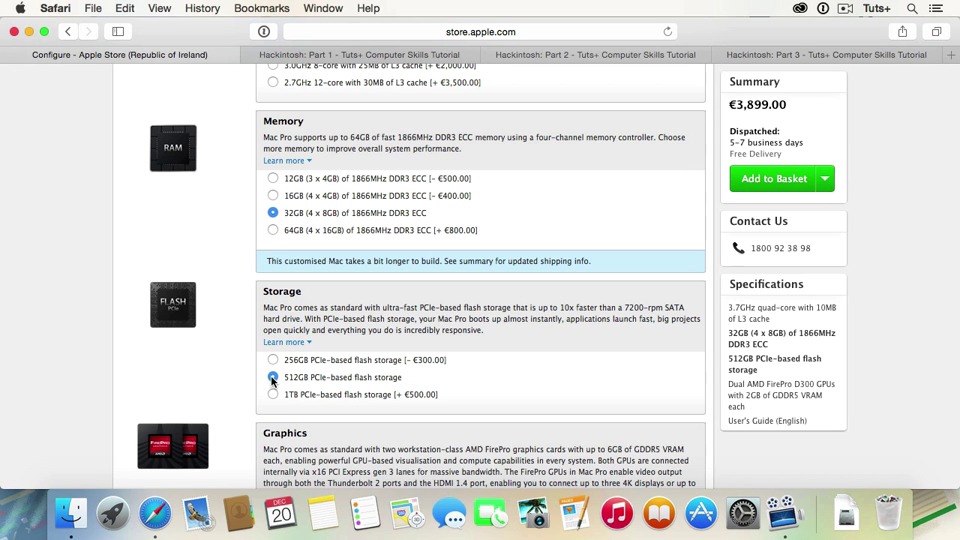The image size is (960, 540).
Task: Open the Calendar icon in the Dock
Action: click(281, 513)
